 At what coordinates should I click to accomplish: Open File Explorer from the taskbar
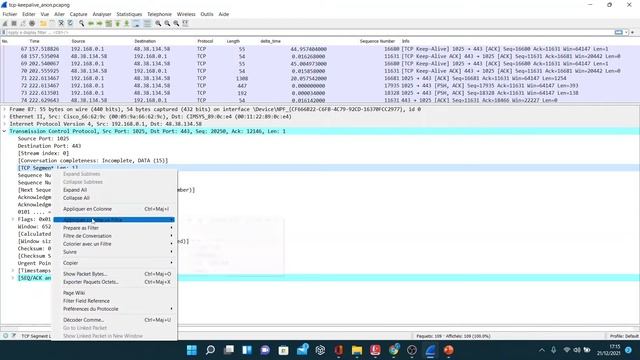point(357,350)
